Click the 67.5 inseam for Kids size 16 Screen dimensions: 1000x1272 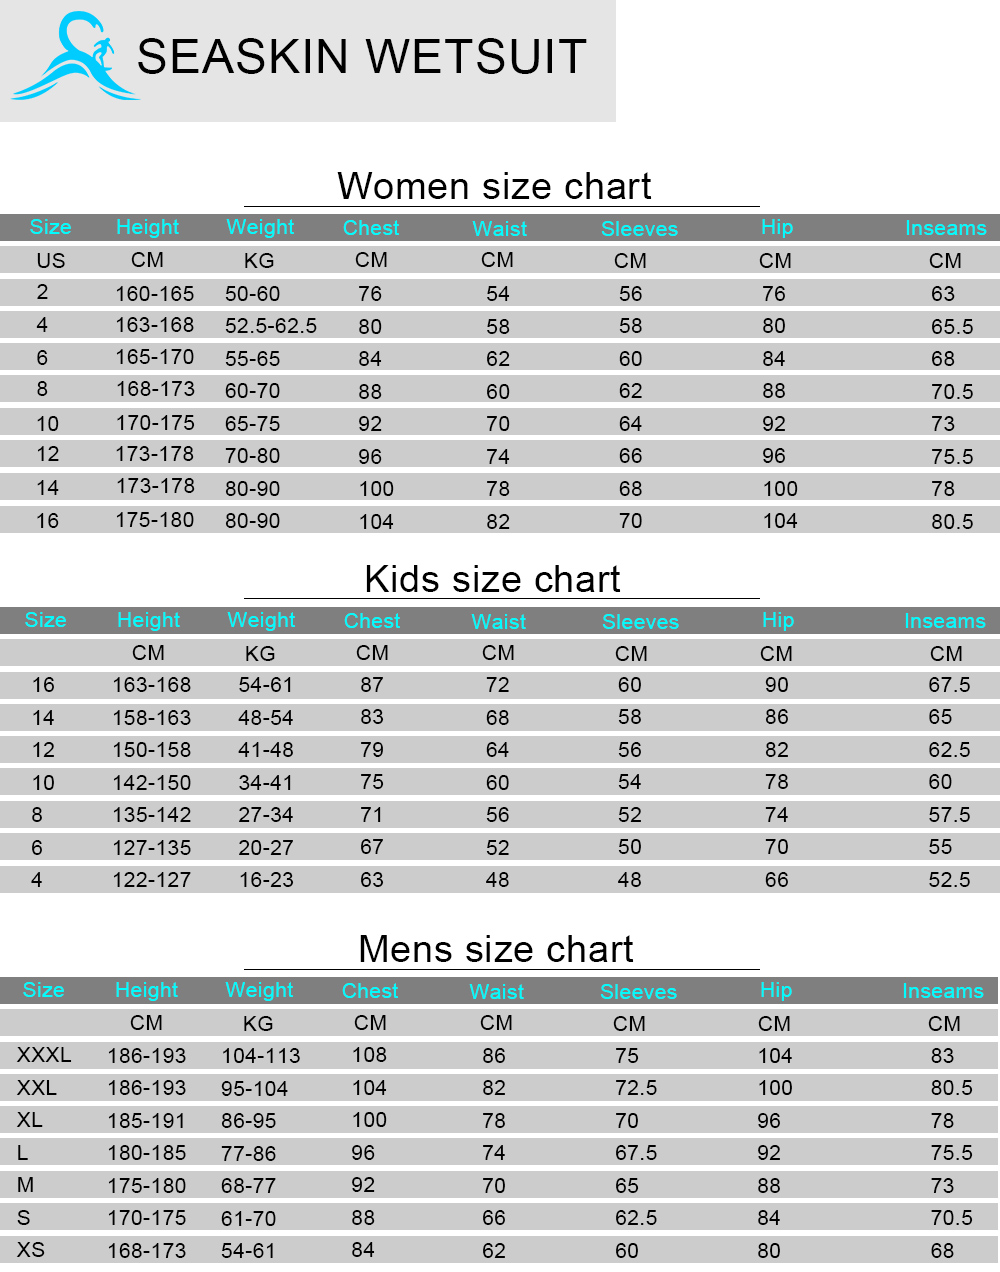tap(949, 685)
